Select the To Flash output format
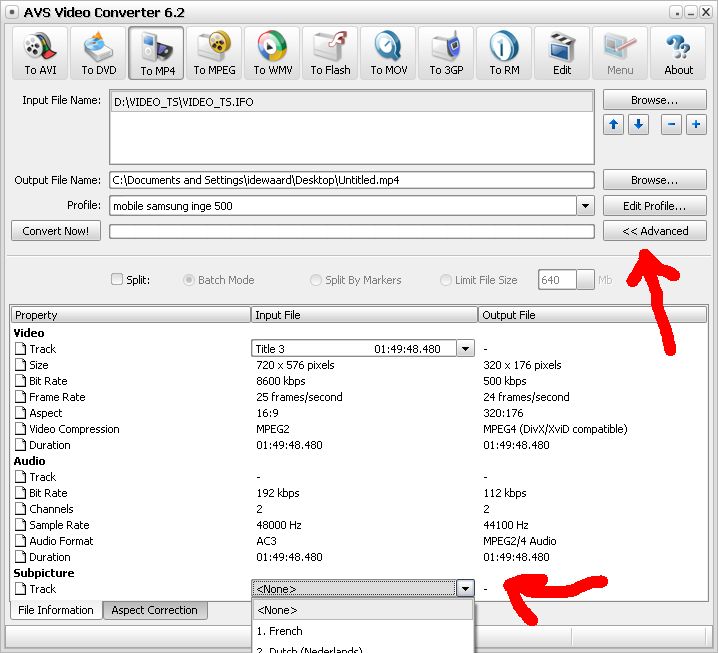718x653 pixels. tap(330, 53)
